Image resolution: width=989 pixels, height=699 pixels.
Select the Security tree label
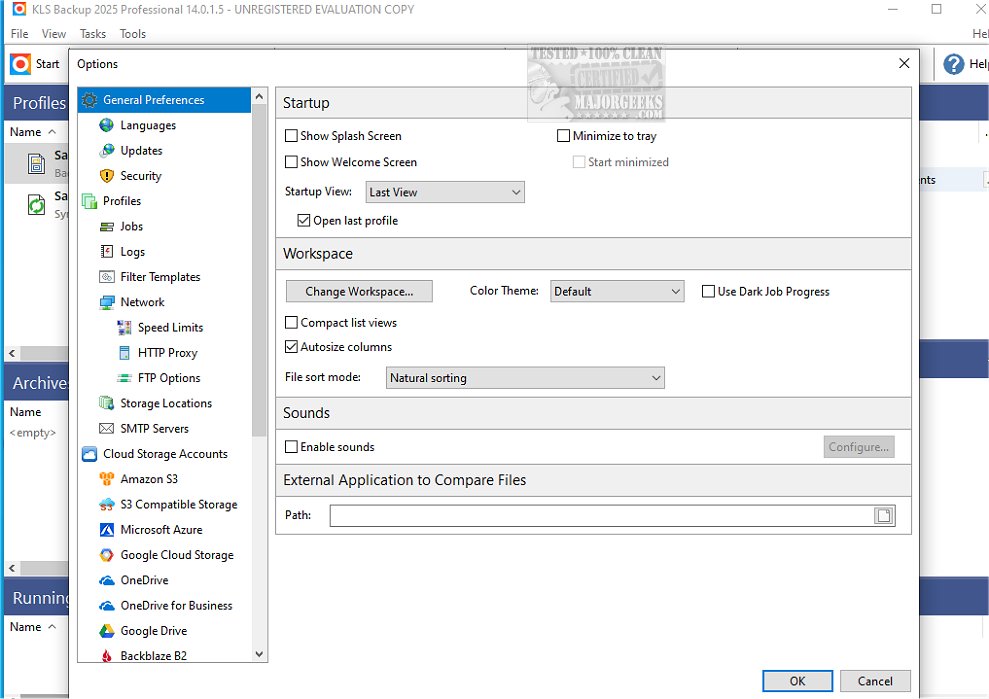point(141,176)
